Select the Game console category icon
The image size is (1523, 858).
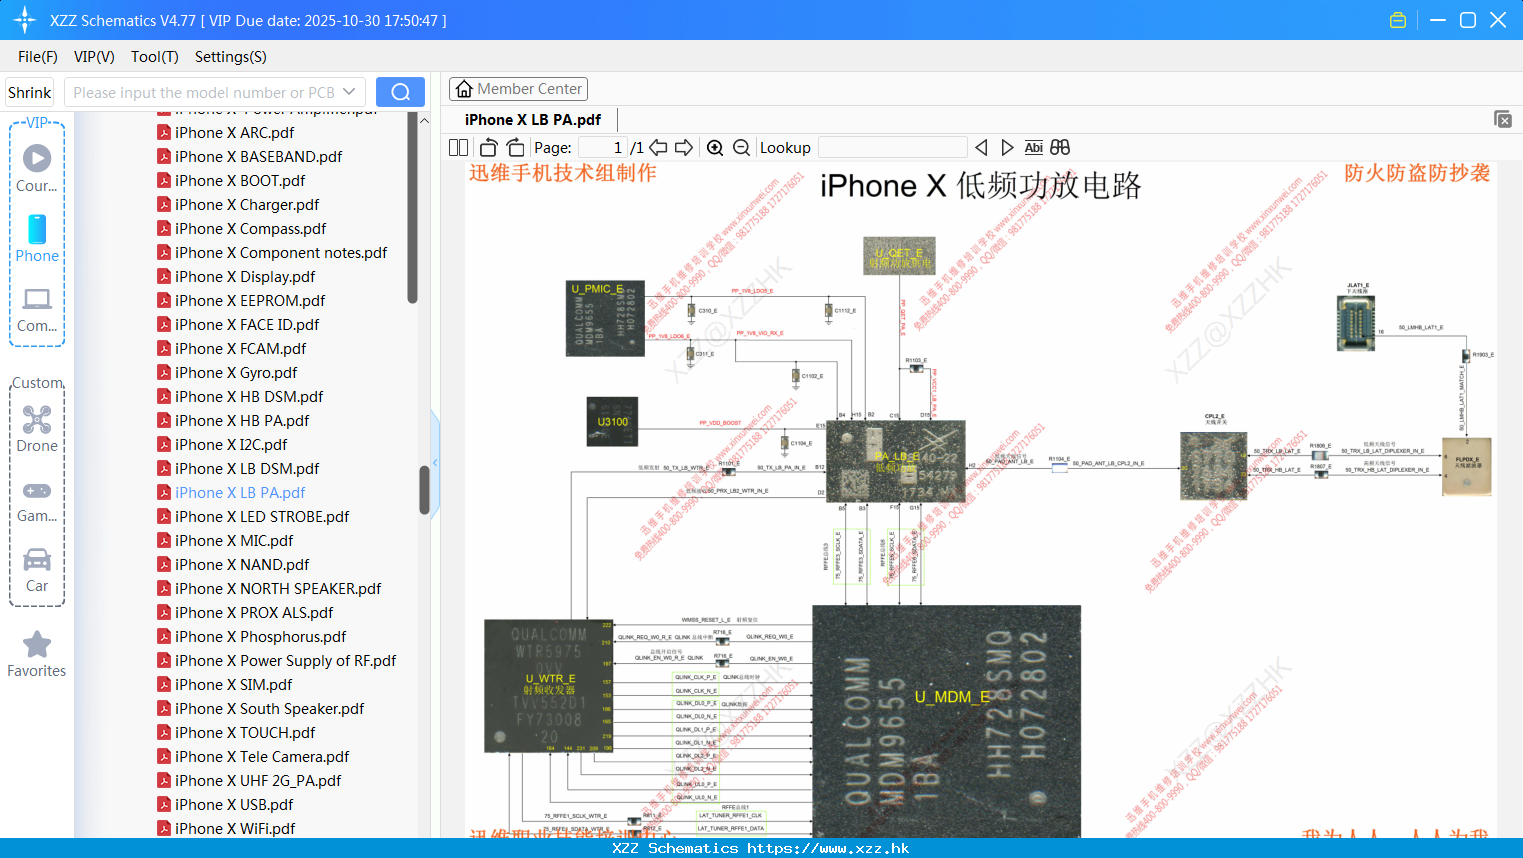click(37, 500)
